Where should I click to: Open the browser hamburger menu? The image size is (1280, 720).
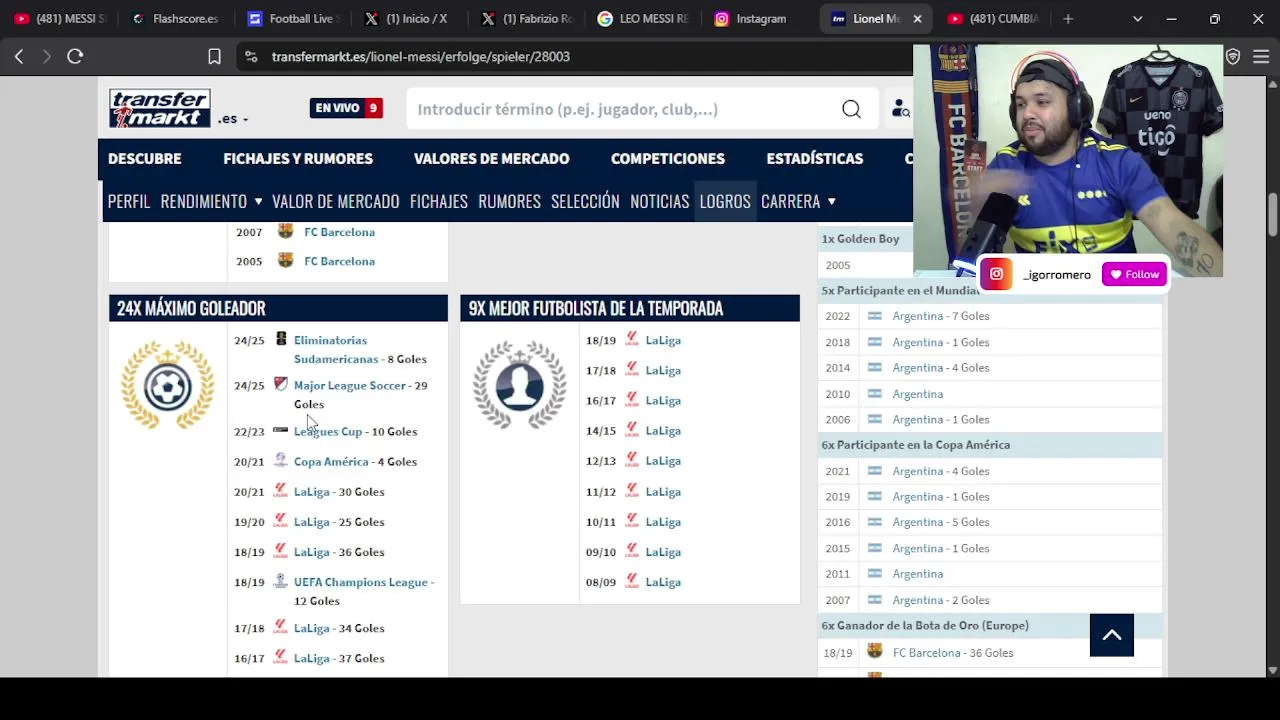point(1261,57)
